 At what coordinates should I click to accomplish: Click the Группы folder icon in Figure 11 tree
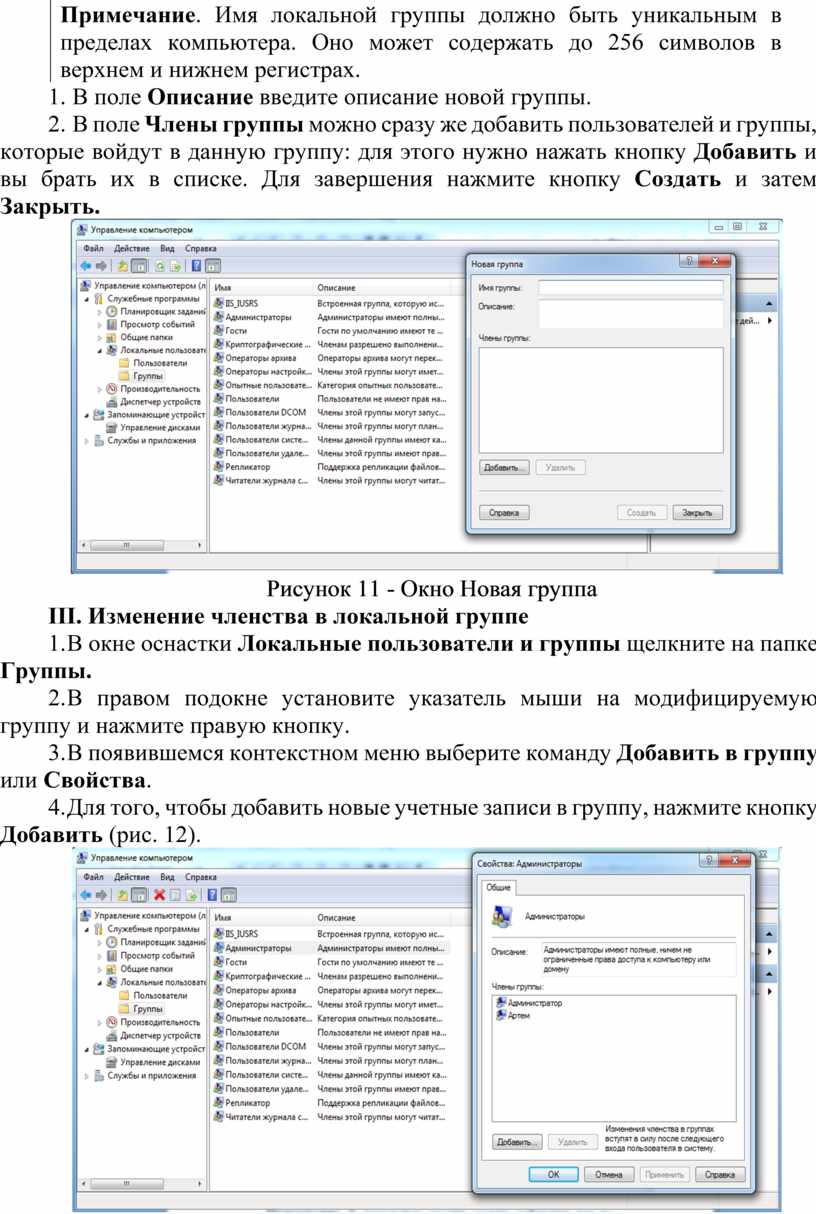click(x=125, y=376)
